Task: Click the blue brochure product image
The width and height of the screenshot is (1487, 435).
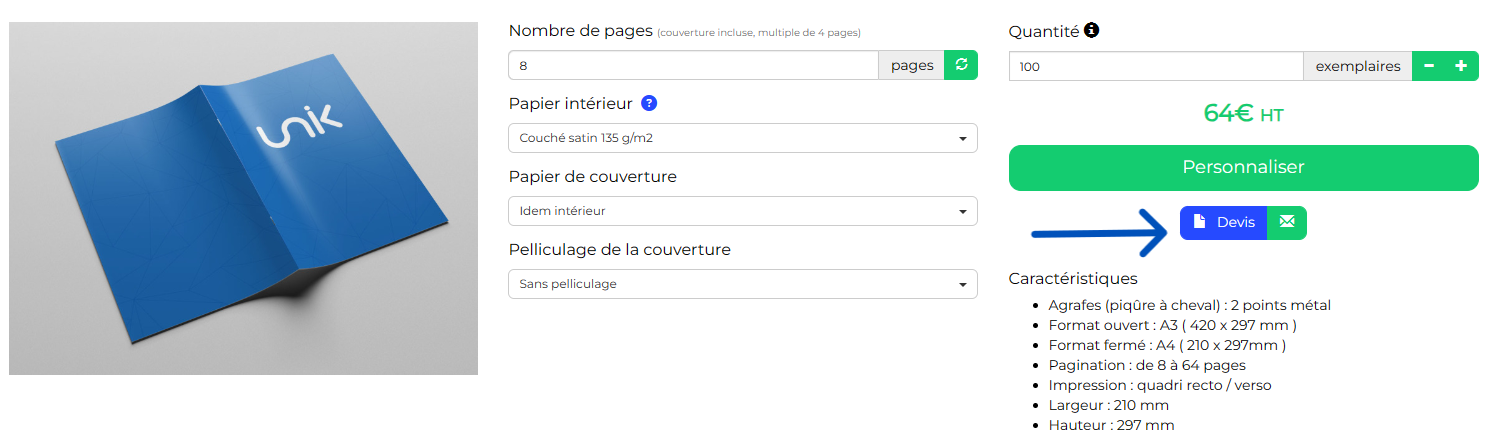Action: [x=243, y=198]
